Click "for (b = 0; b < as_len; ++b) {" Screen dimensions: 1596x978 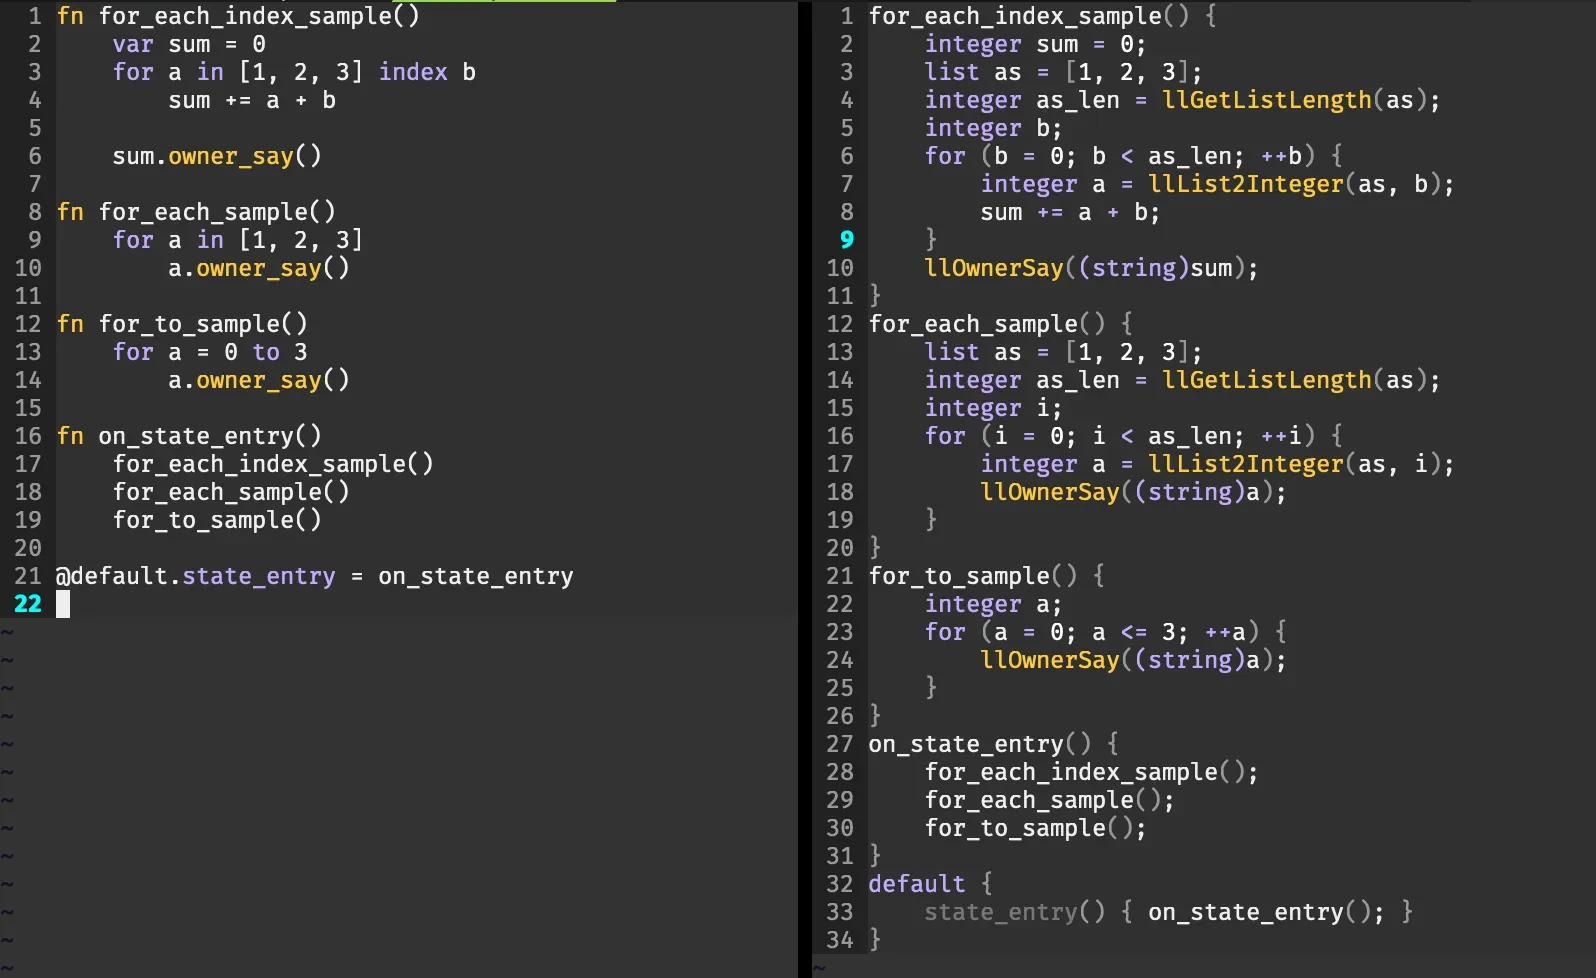click(1134, 156)
